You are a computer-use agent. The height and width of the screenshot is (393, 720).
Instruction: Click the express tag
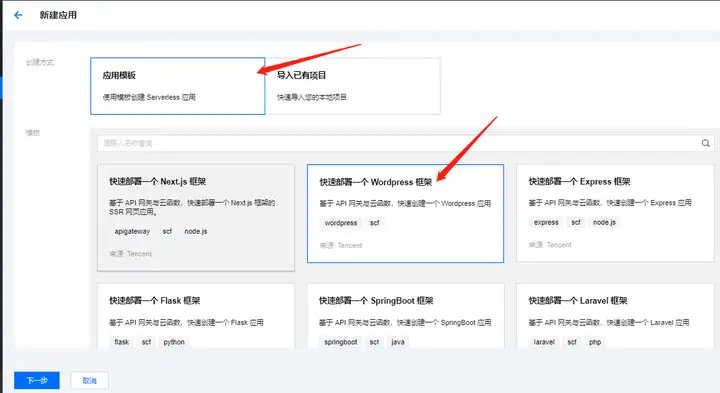click(546, 222)
